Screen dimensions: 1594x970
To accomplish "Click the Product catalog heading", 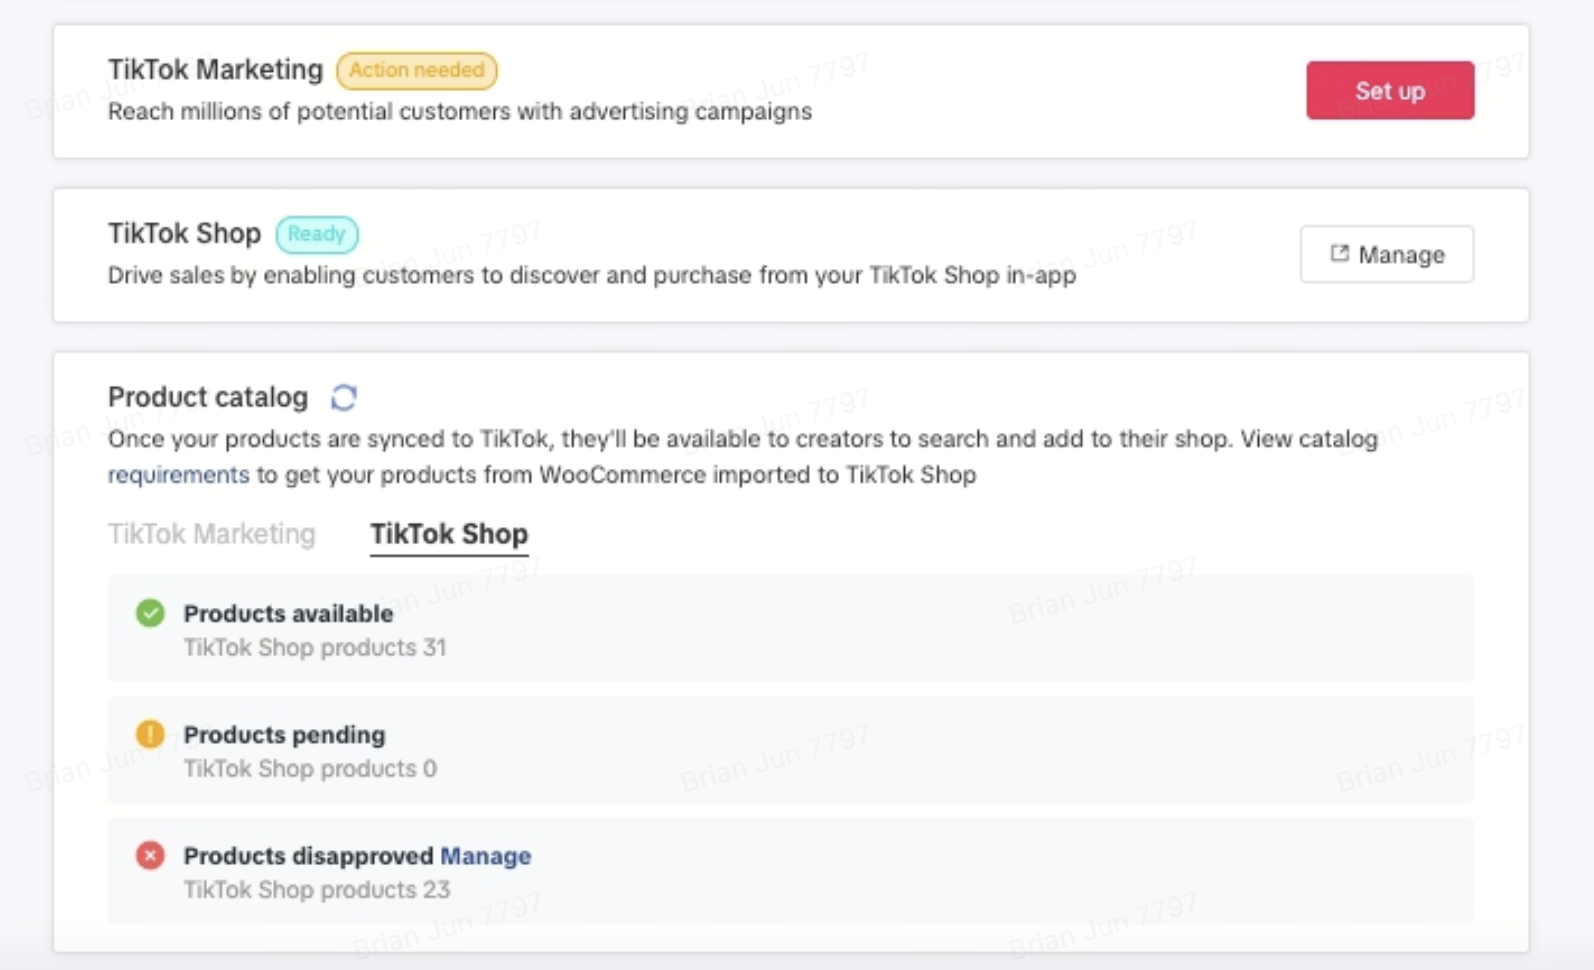I will point(208,398).
